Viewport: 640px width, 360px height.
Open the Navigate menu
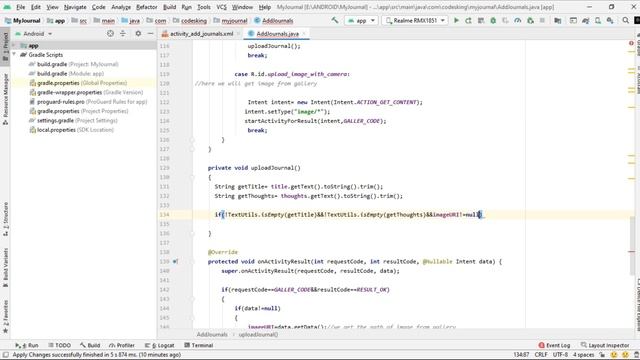[75, 7]
